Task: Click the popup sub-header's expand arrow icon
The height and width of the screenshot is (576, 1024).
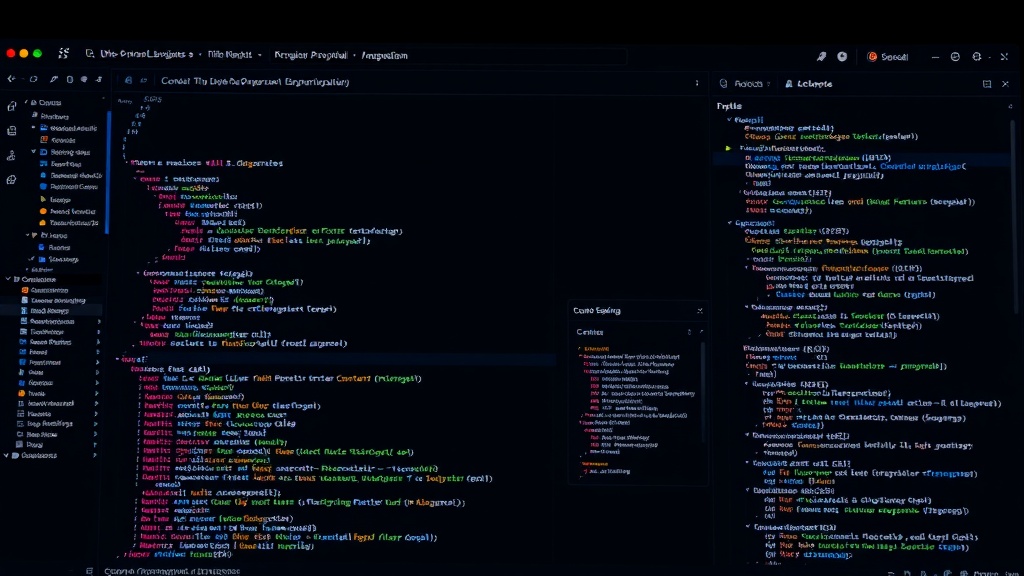Action: (701, 332)
